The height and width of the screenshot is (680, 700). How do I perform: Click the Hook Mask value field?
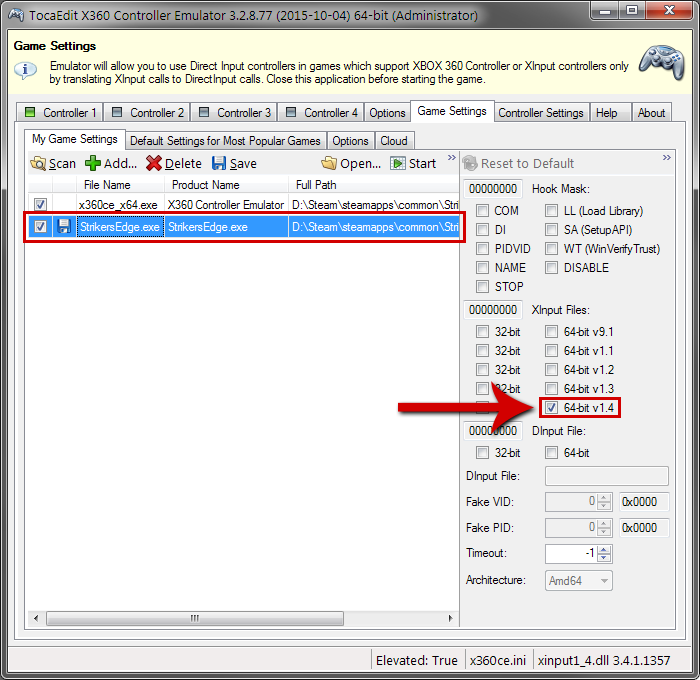[493, 188]
